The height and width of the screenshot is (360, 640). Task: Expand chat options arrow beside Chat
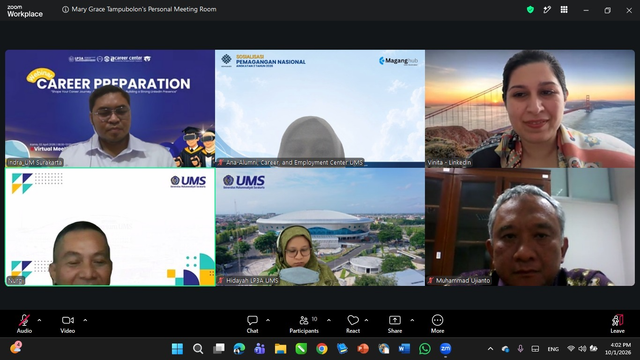[x=268, y=320]
